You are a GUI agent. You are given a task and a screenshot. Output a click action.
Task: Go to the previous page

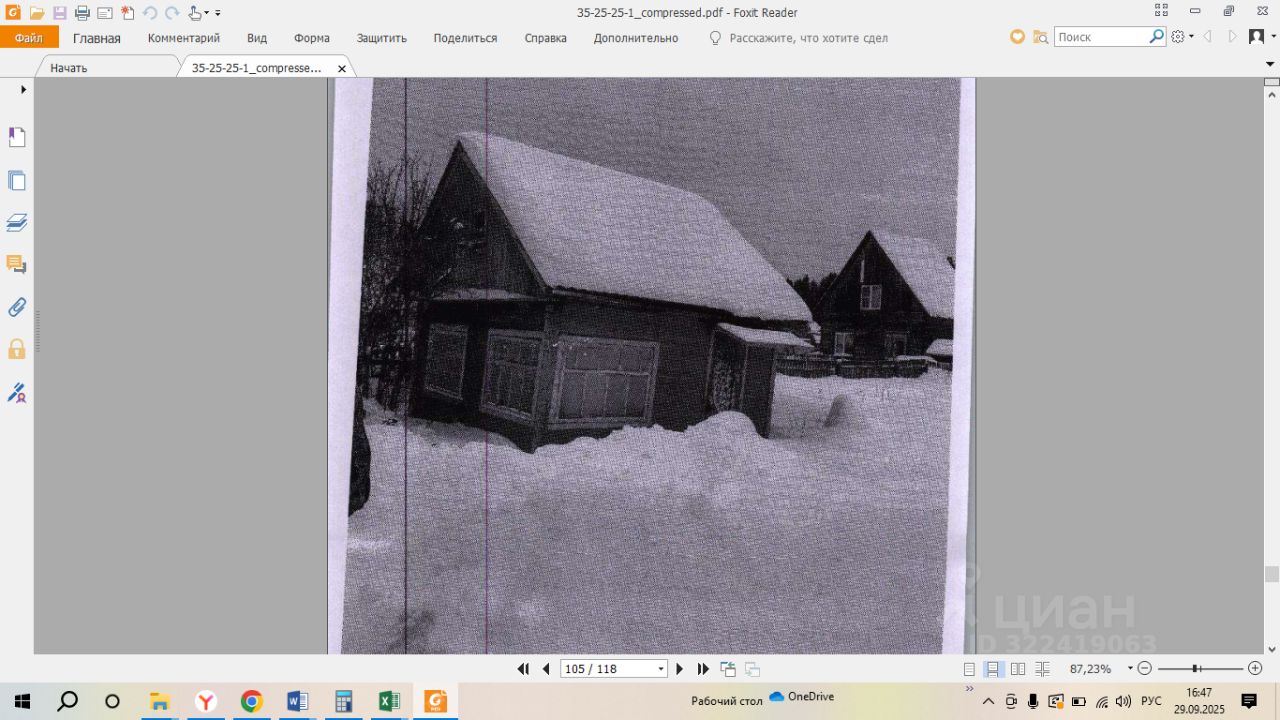point(546,669)
